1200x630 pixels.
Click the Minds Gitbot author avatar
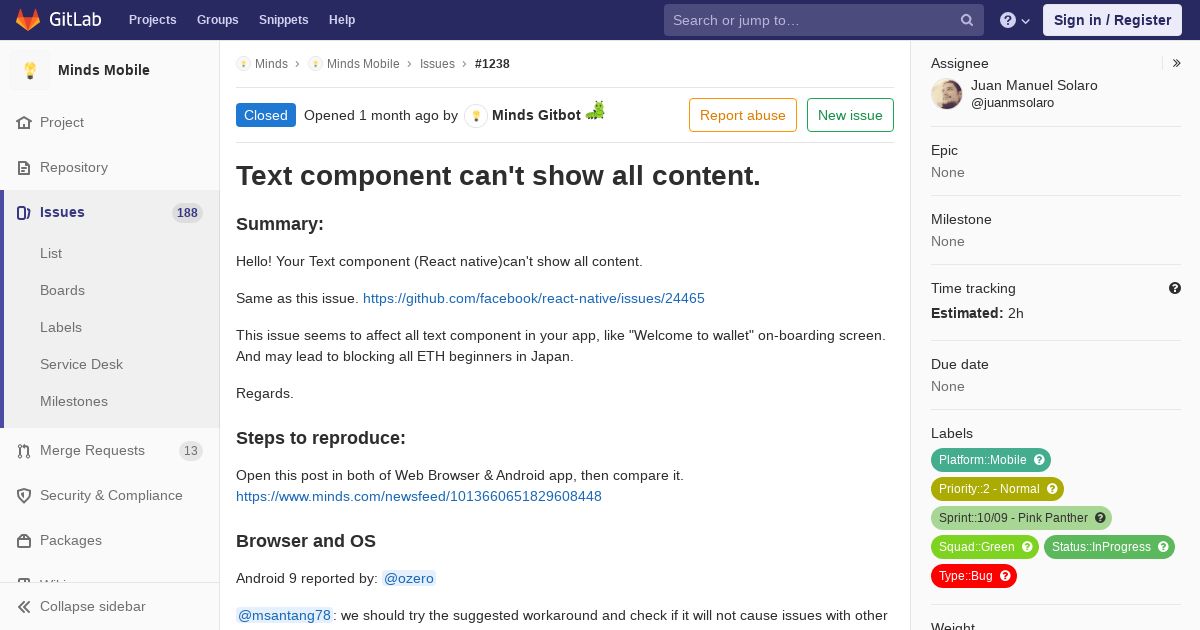(x=476, y=116)
